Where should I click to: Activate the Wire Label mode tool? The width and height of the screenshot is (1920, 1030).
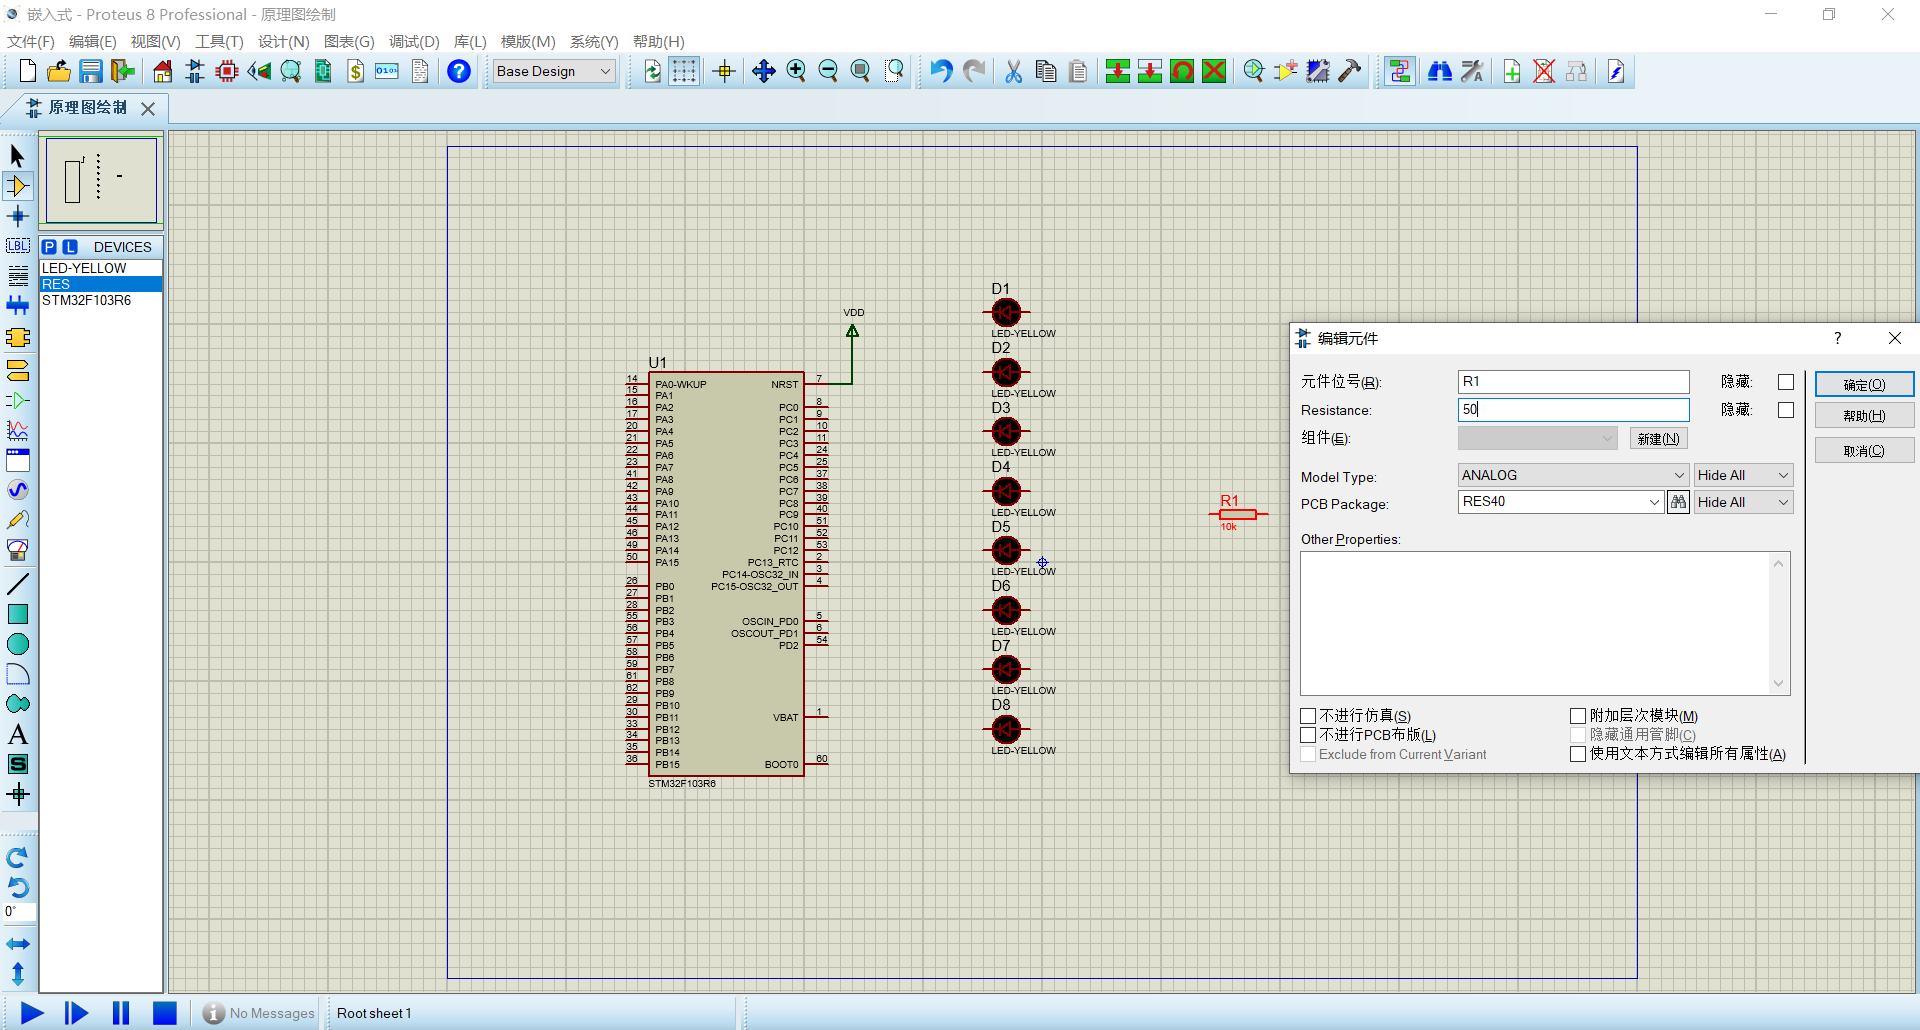18,245
